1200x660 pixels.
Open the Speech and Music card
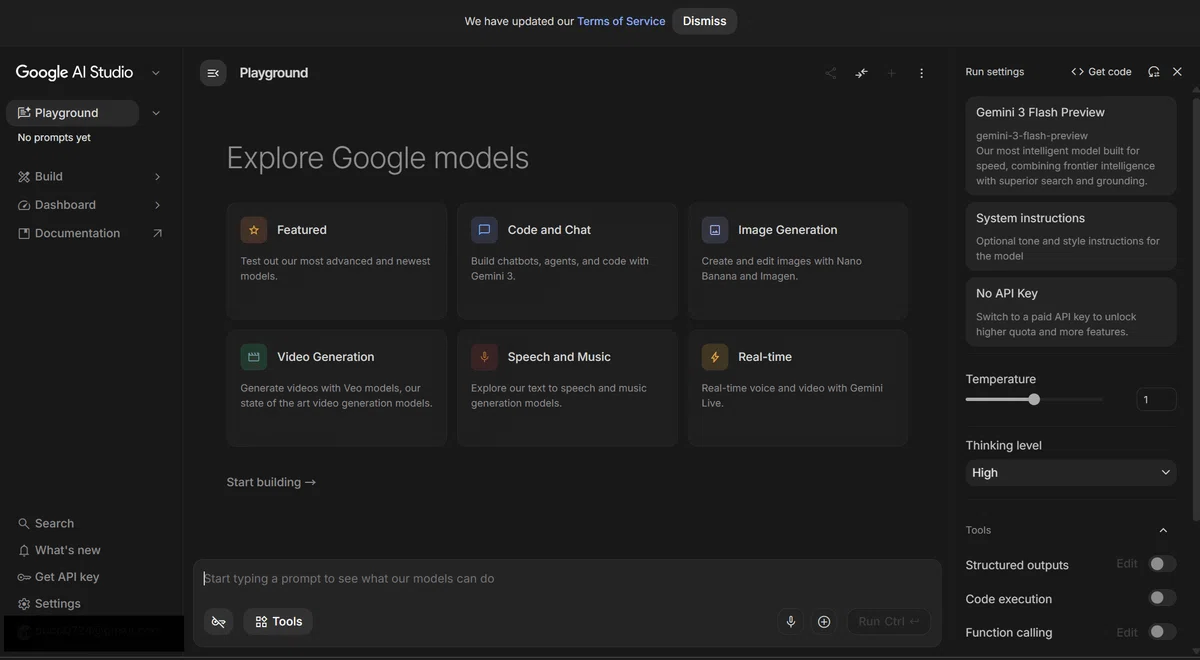(x=568, y=388)
